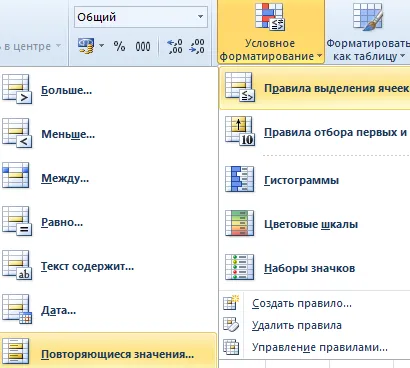Click the color scales icon
Screen dimensions: 410x368
click(239, 223)
